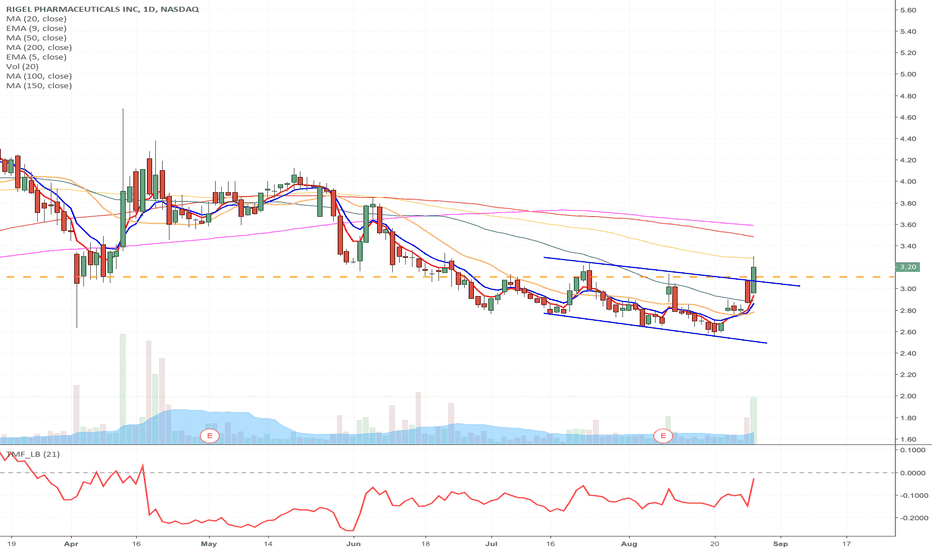Select the EMA (5, close) indicator label
The height and width of the screenshot is (550, 932).
pyautogui.click(x=36, y=56)
